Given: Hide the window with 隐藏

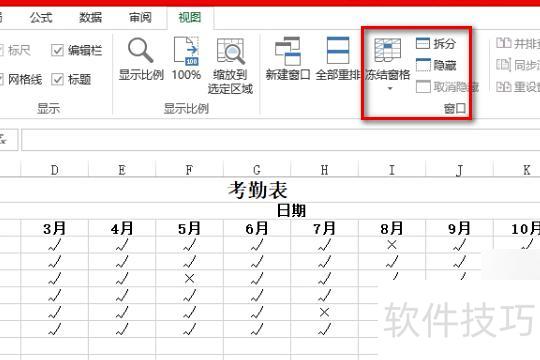Looking at the screenshot, I should pos(436,65).
